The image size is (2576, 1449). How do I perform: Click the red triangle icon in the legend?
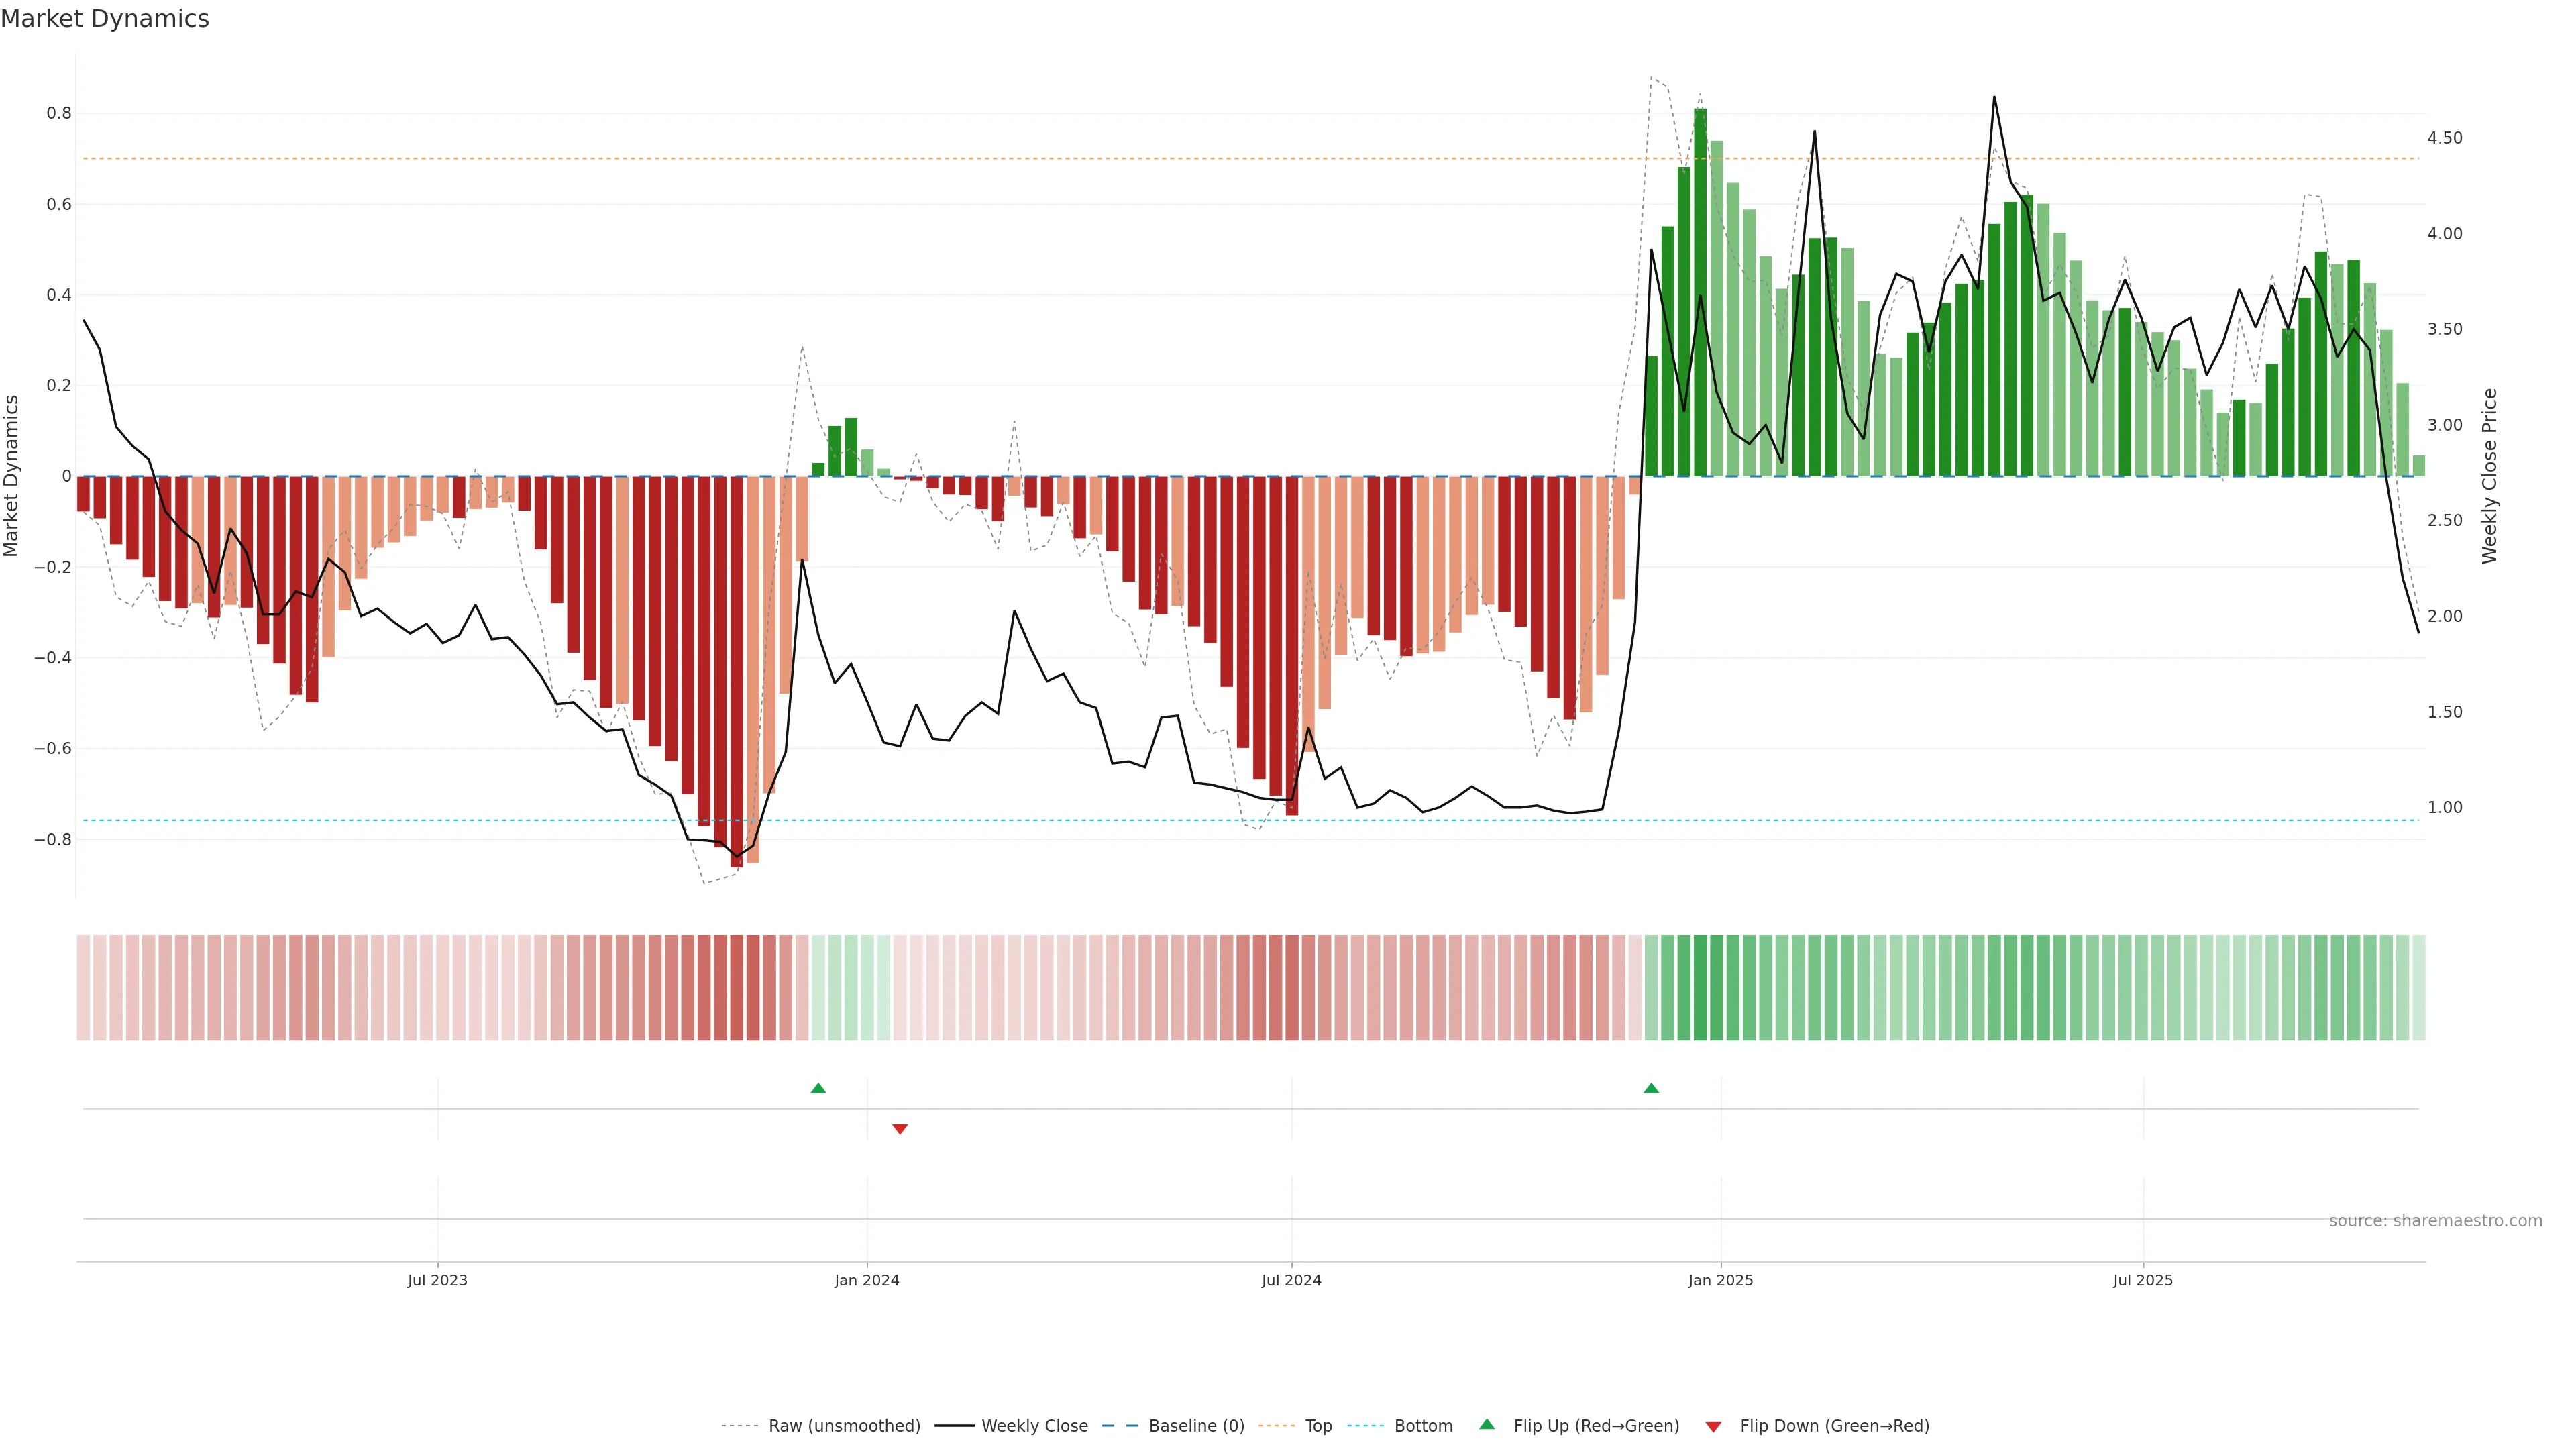(x=1713, y=1426)
